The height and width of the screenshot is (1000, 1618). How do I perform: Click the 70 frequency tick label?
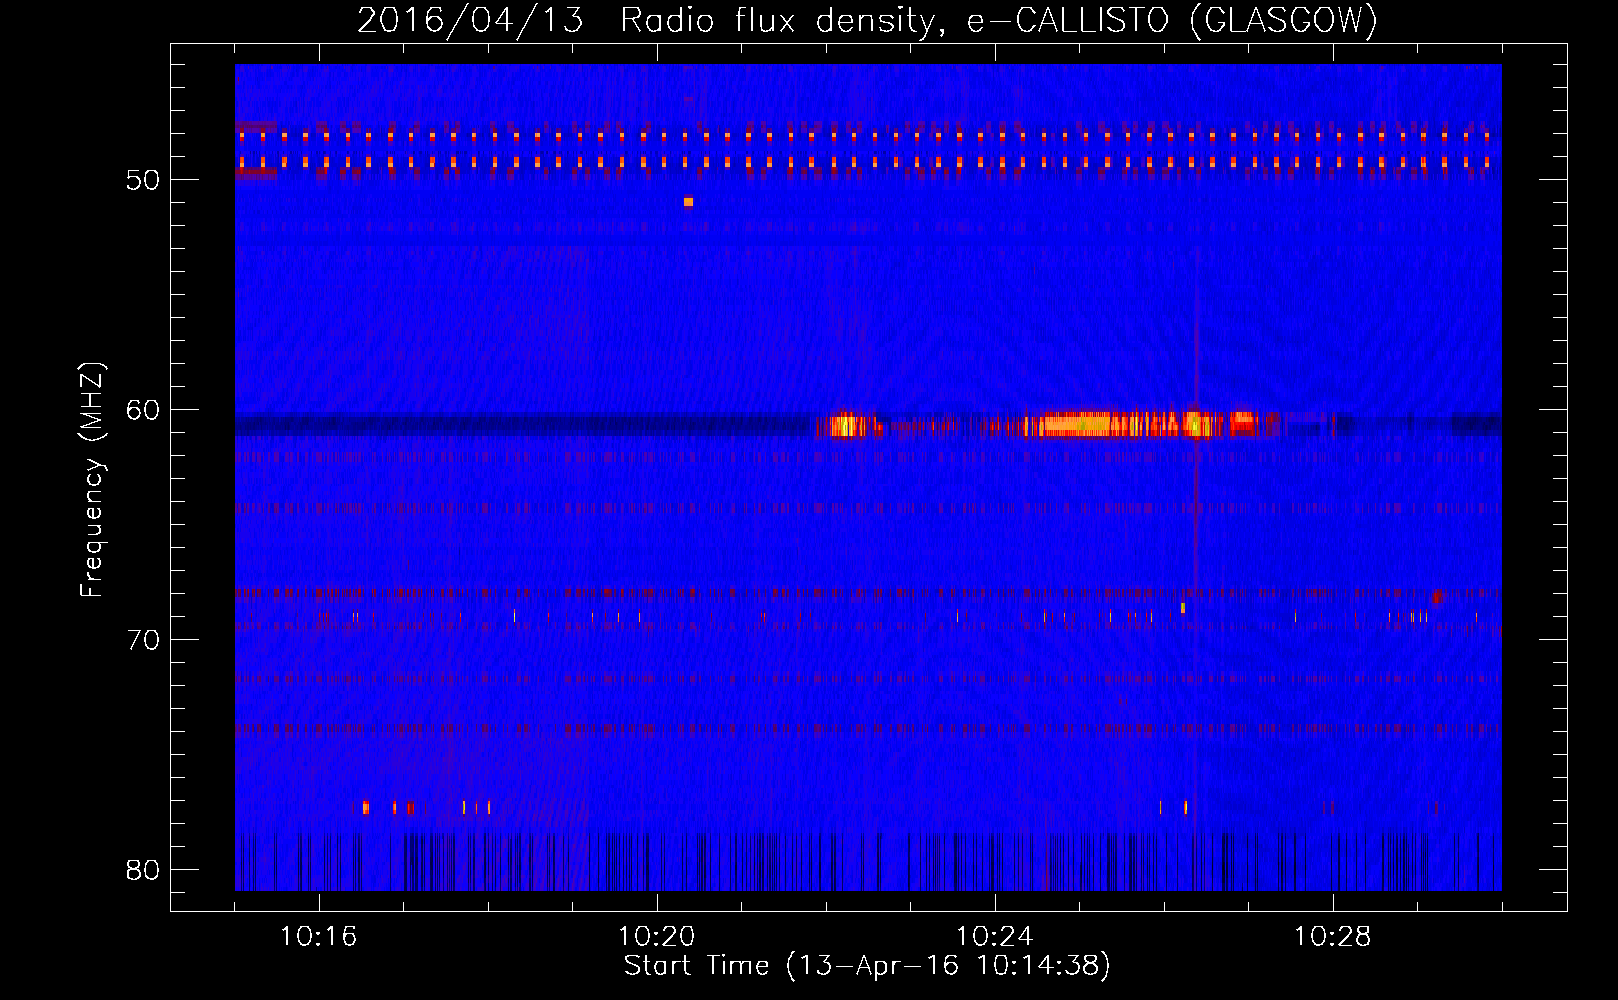point(144,640)
